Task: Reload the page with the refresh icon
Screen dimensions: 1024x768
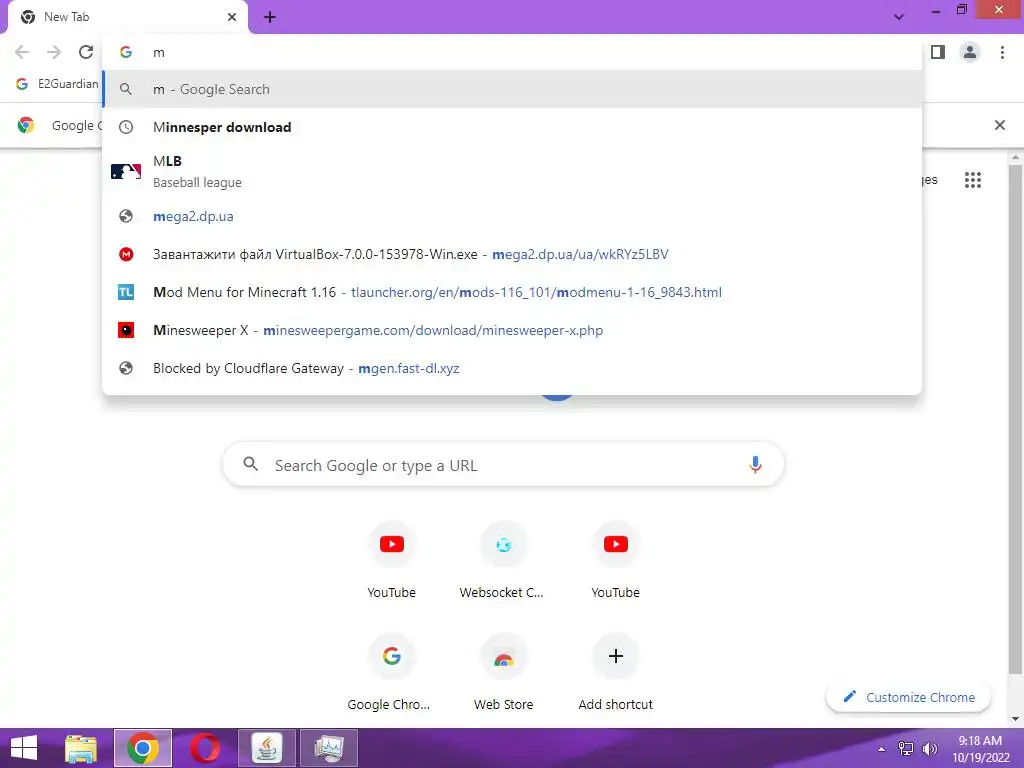Action: tap(86, 52)
